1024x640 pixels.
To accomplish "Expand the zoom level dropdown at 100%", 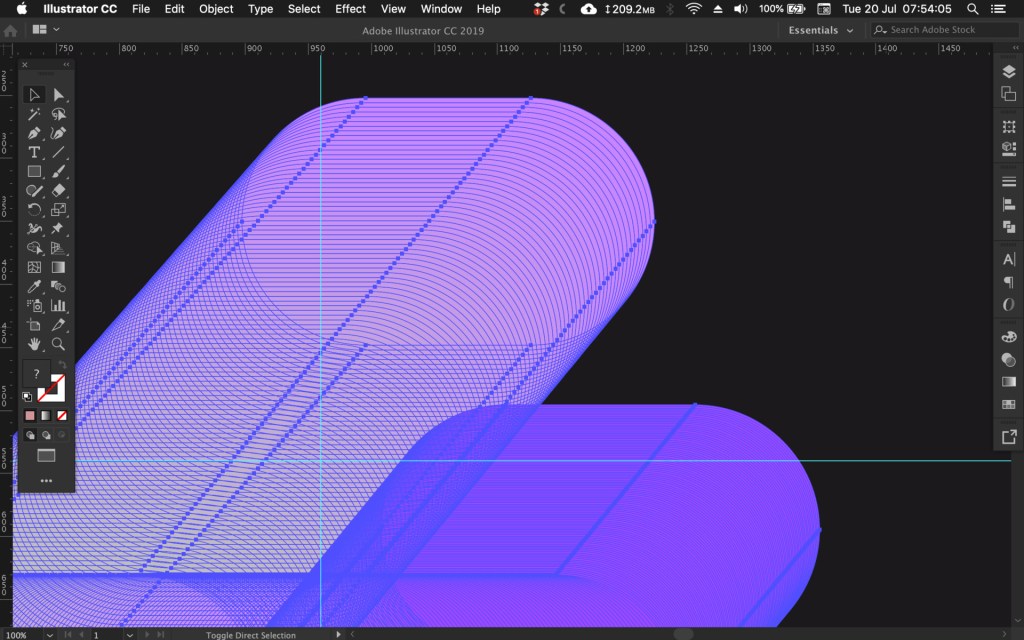I will [x=50, y=634].
